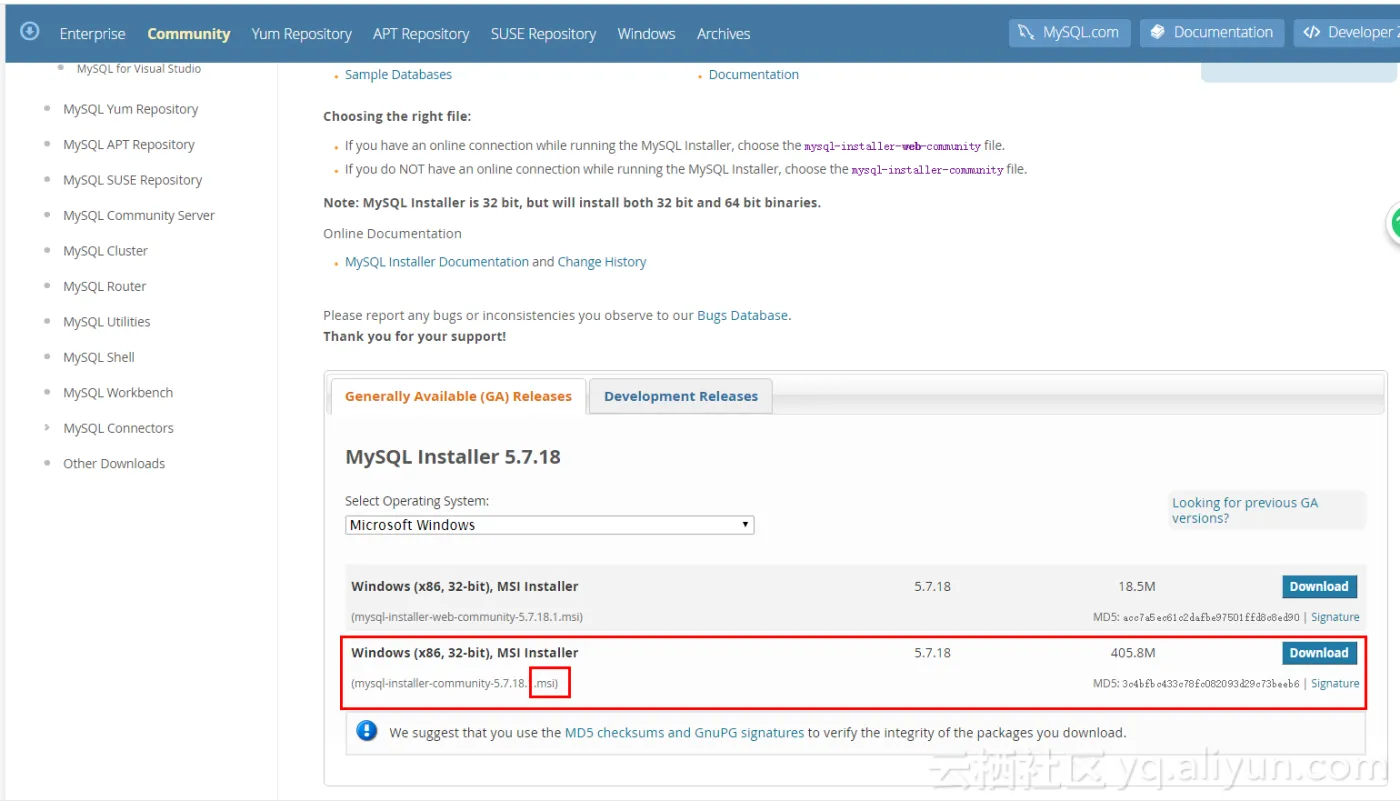The width and height of the screenshot is (1400, 801).
Task: Open the Change History link
Action: click(602, 262)
